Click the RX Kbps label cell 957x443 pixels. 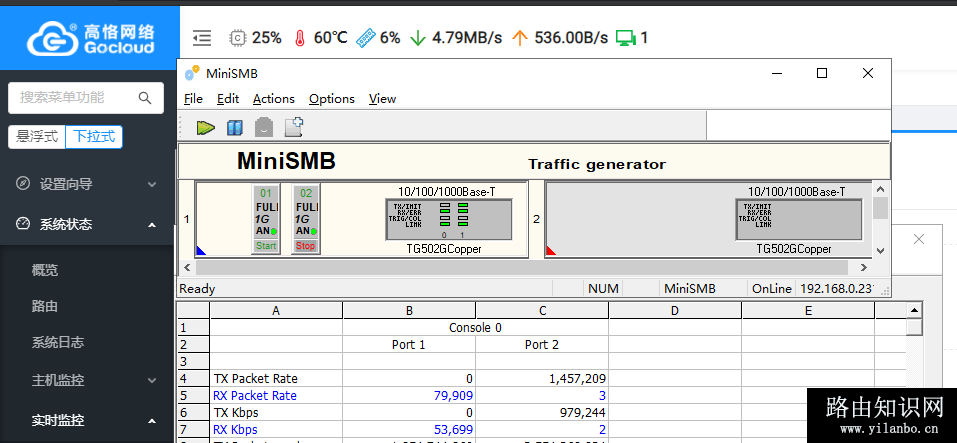[x=276, y=430]
